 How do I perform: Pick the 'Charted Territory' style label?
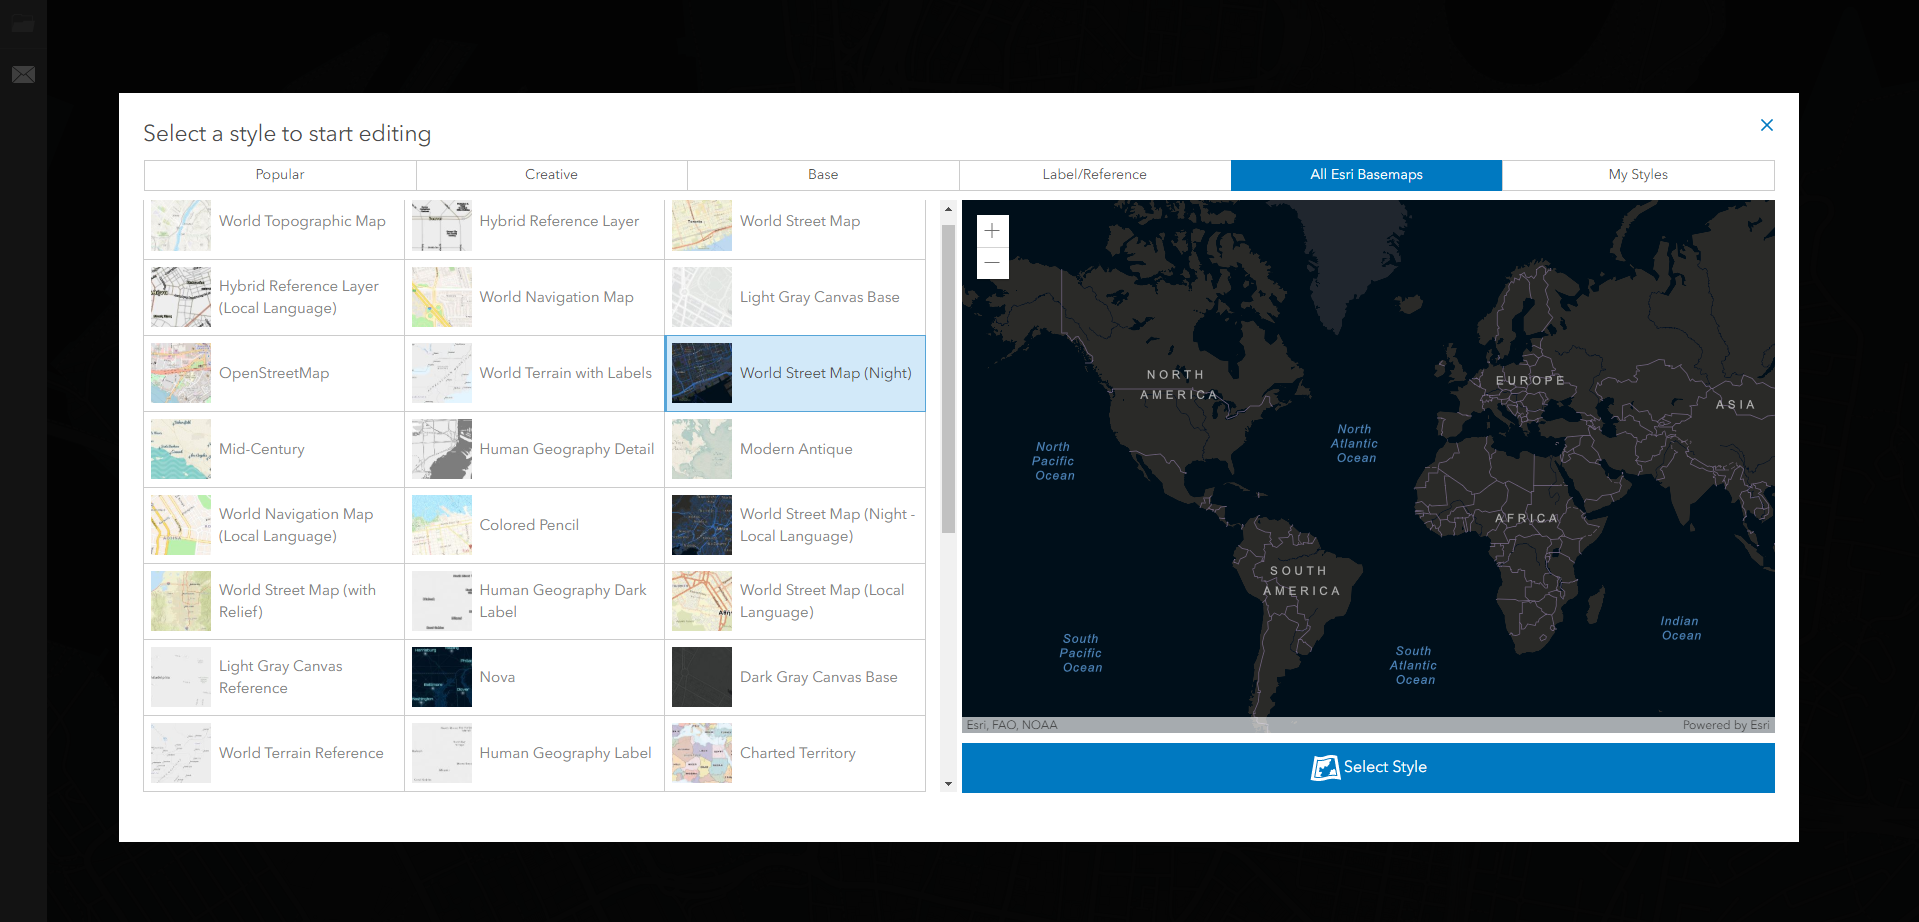click(798, 753)
